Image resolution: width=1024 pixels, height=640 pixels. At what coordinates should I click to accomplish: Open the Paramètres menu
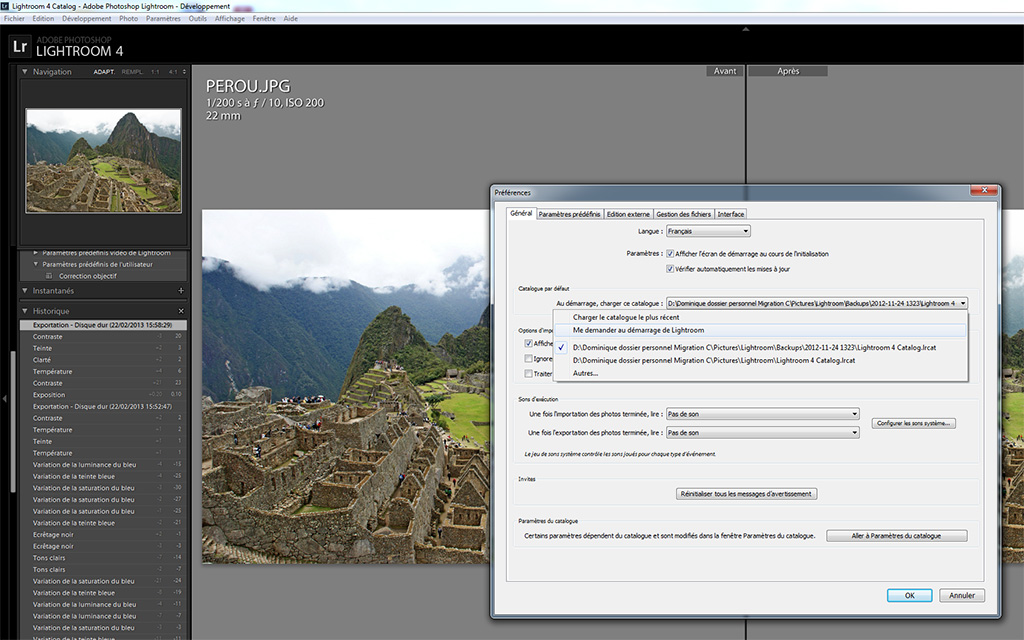[x=163, y=19]
